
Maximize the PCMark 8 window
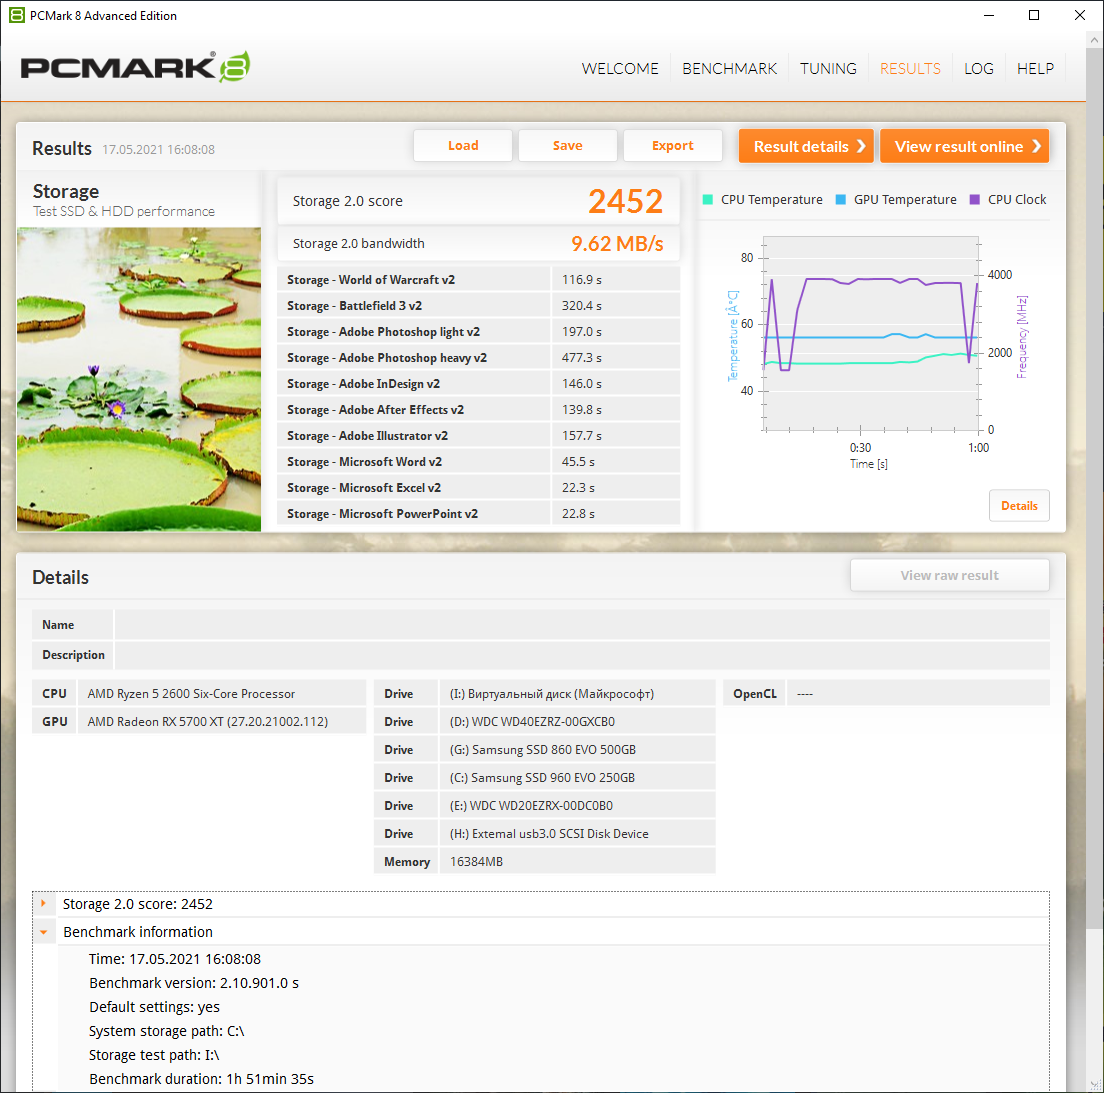(x=1034, y=15)
